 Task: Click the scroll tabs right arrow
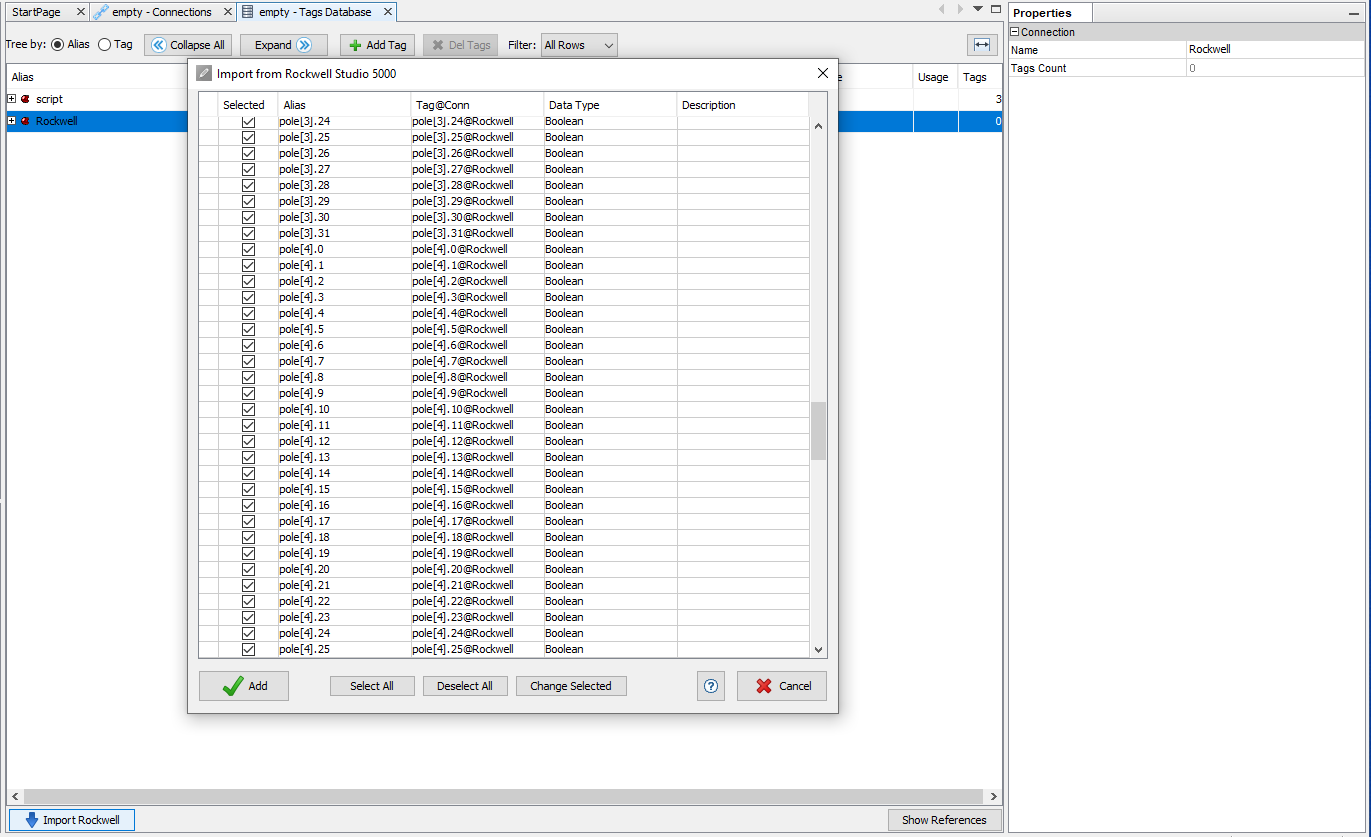pos(961,9)
